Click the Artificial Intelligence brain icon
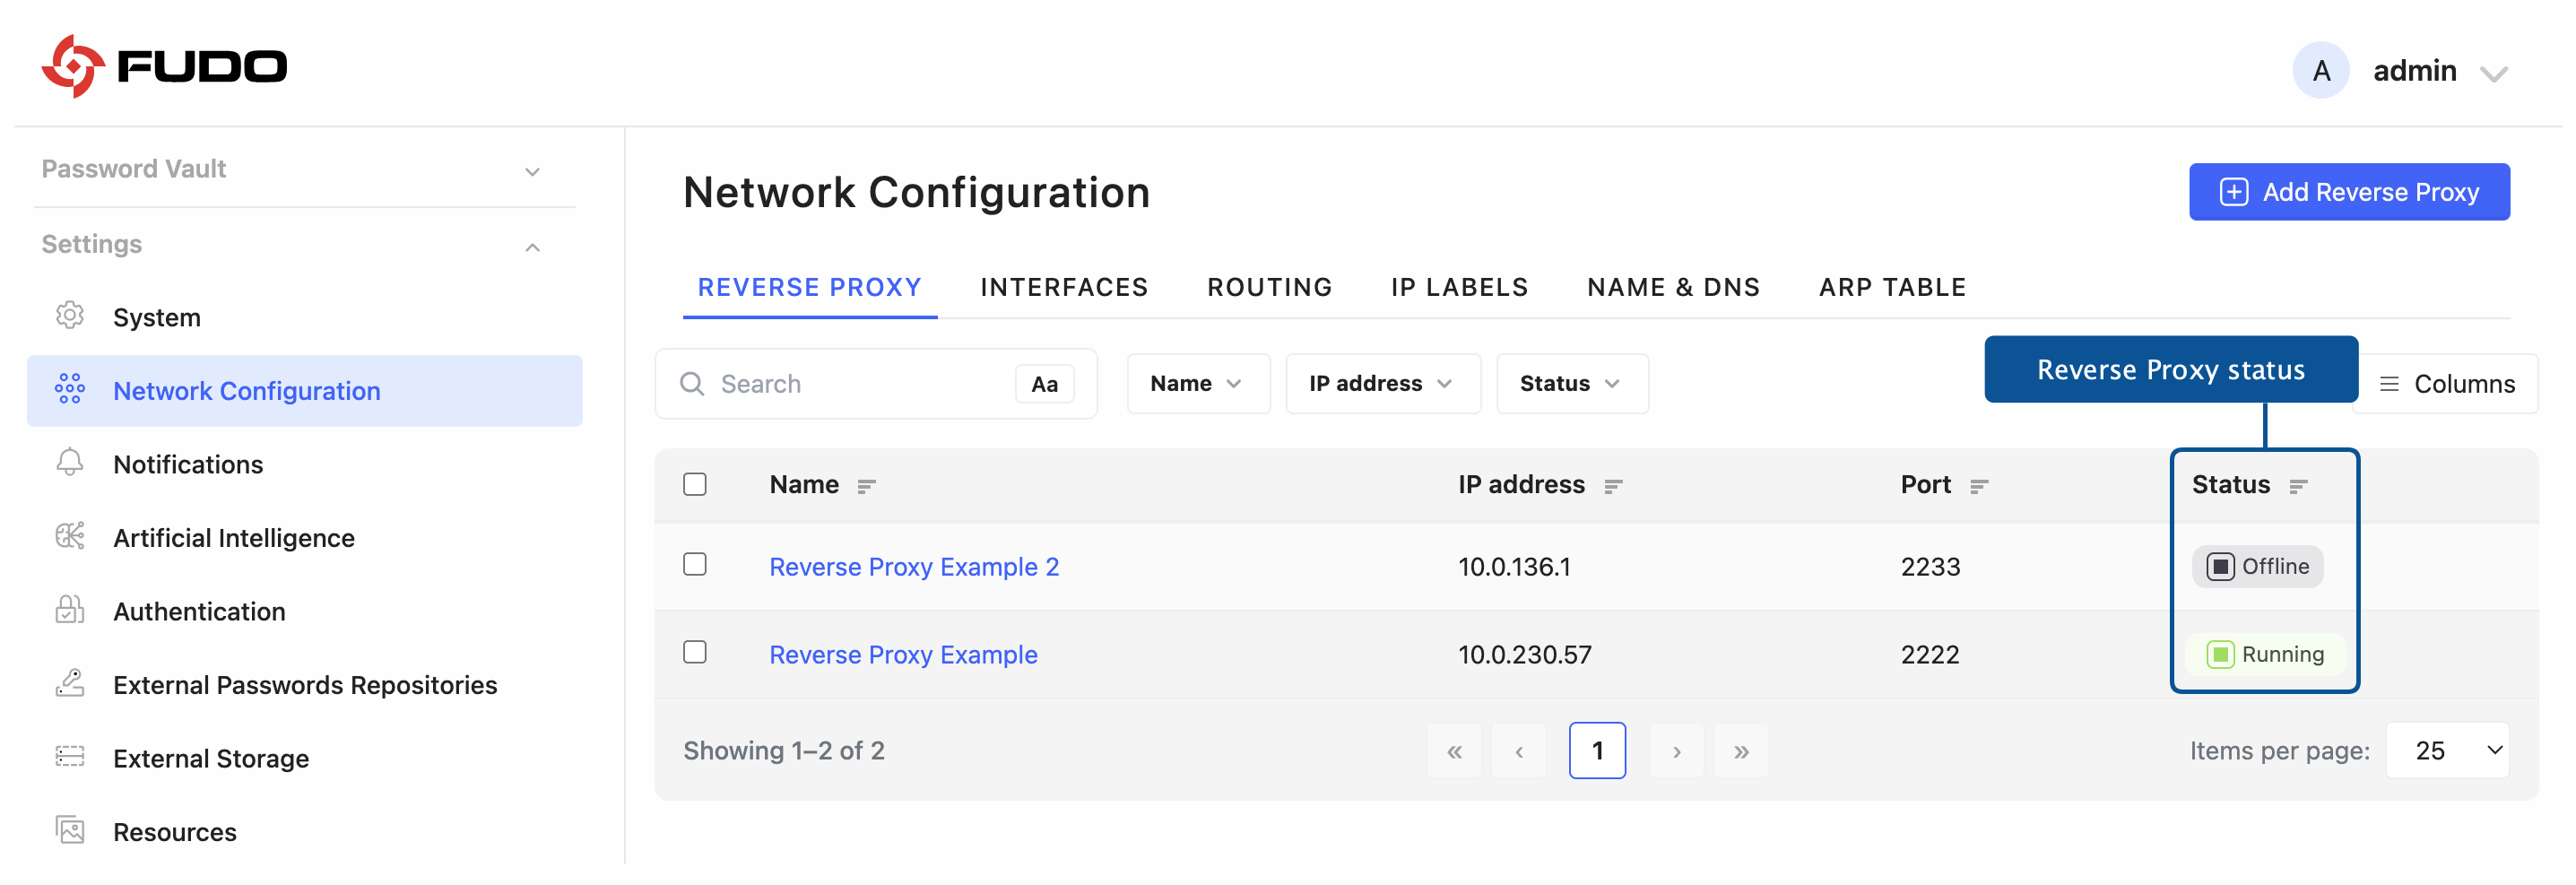This screenshot has height=885, width=2576. coord(69,537)
